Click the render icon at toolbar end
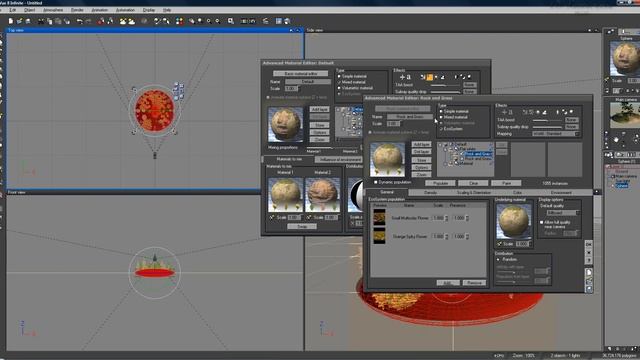The height and width of the screenshot is (360, 640). pyautogui.click(x=287, y=21)
